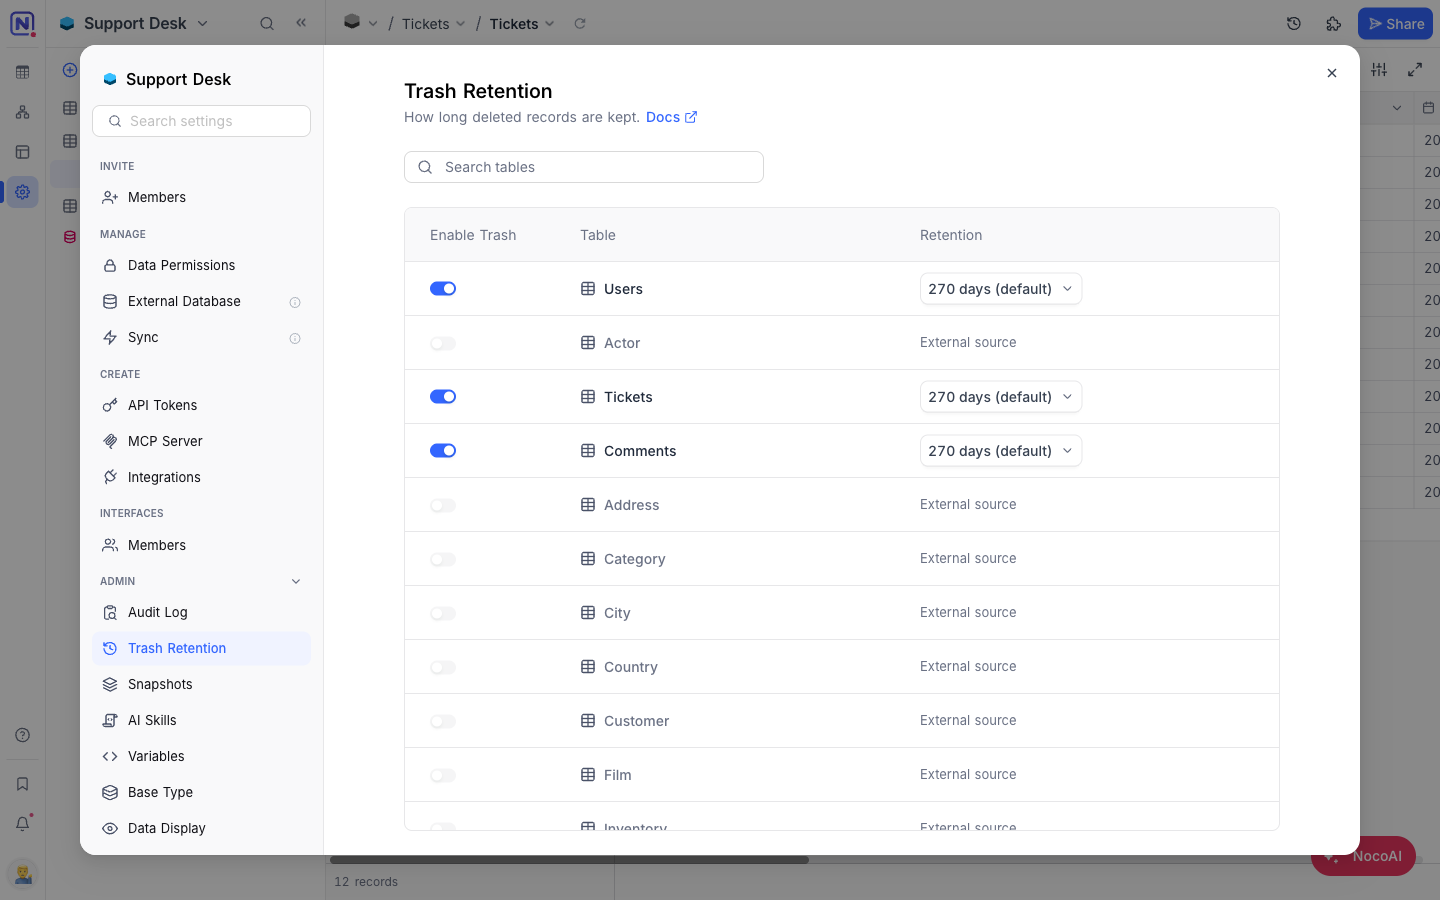Viewport: 1440px width, 900px height.
Task: Open relations diagram icon in left rail
Action: pos(22,112)
